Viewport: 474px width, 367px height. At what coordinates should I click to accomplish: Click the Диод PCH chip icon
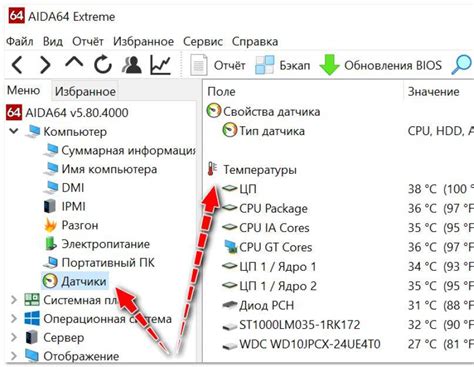[230, 305]
